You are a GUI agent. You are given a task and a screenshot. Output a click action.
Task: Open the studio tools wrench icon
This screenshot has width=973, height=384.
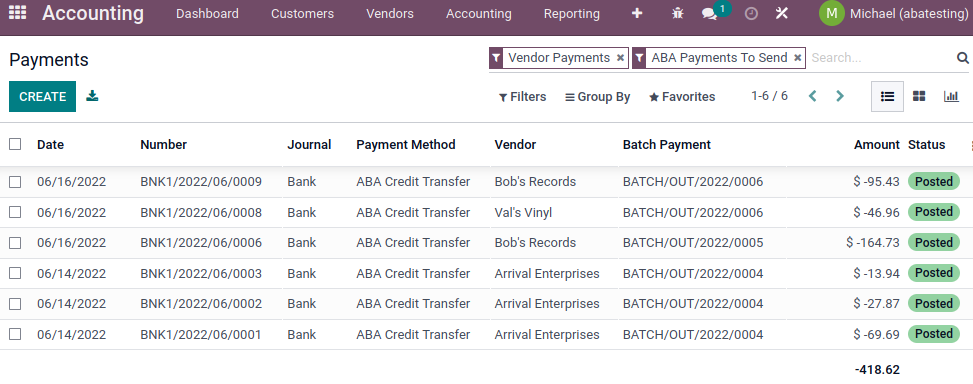(782, 13)
